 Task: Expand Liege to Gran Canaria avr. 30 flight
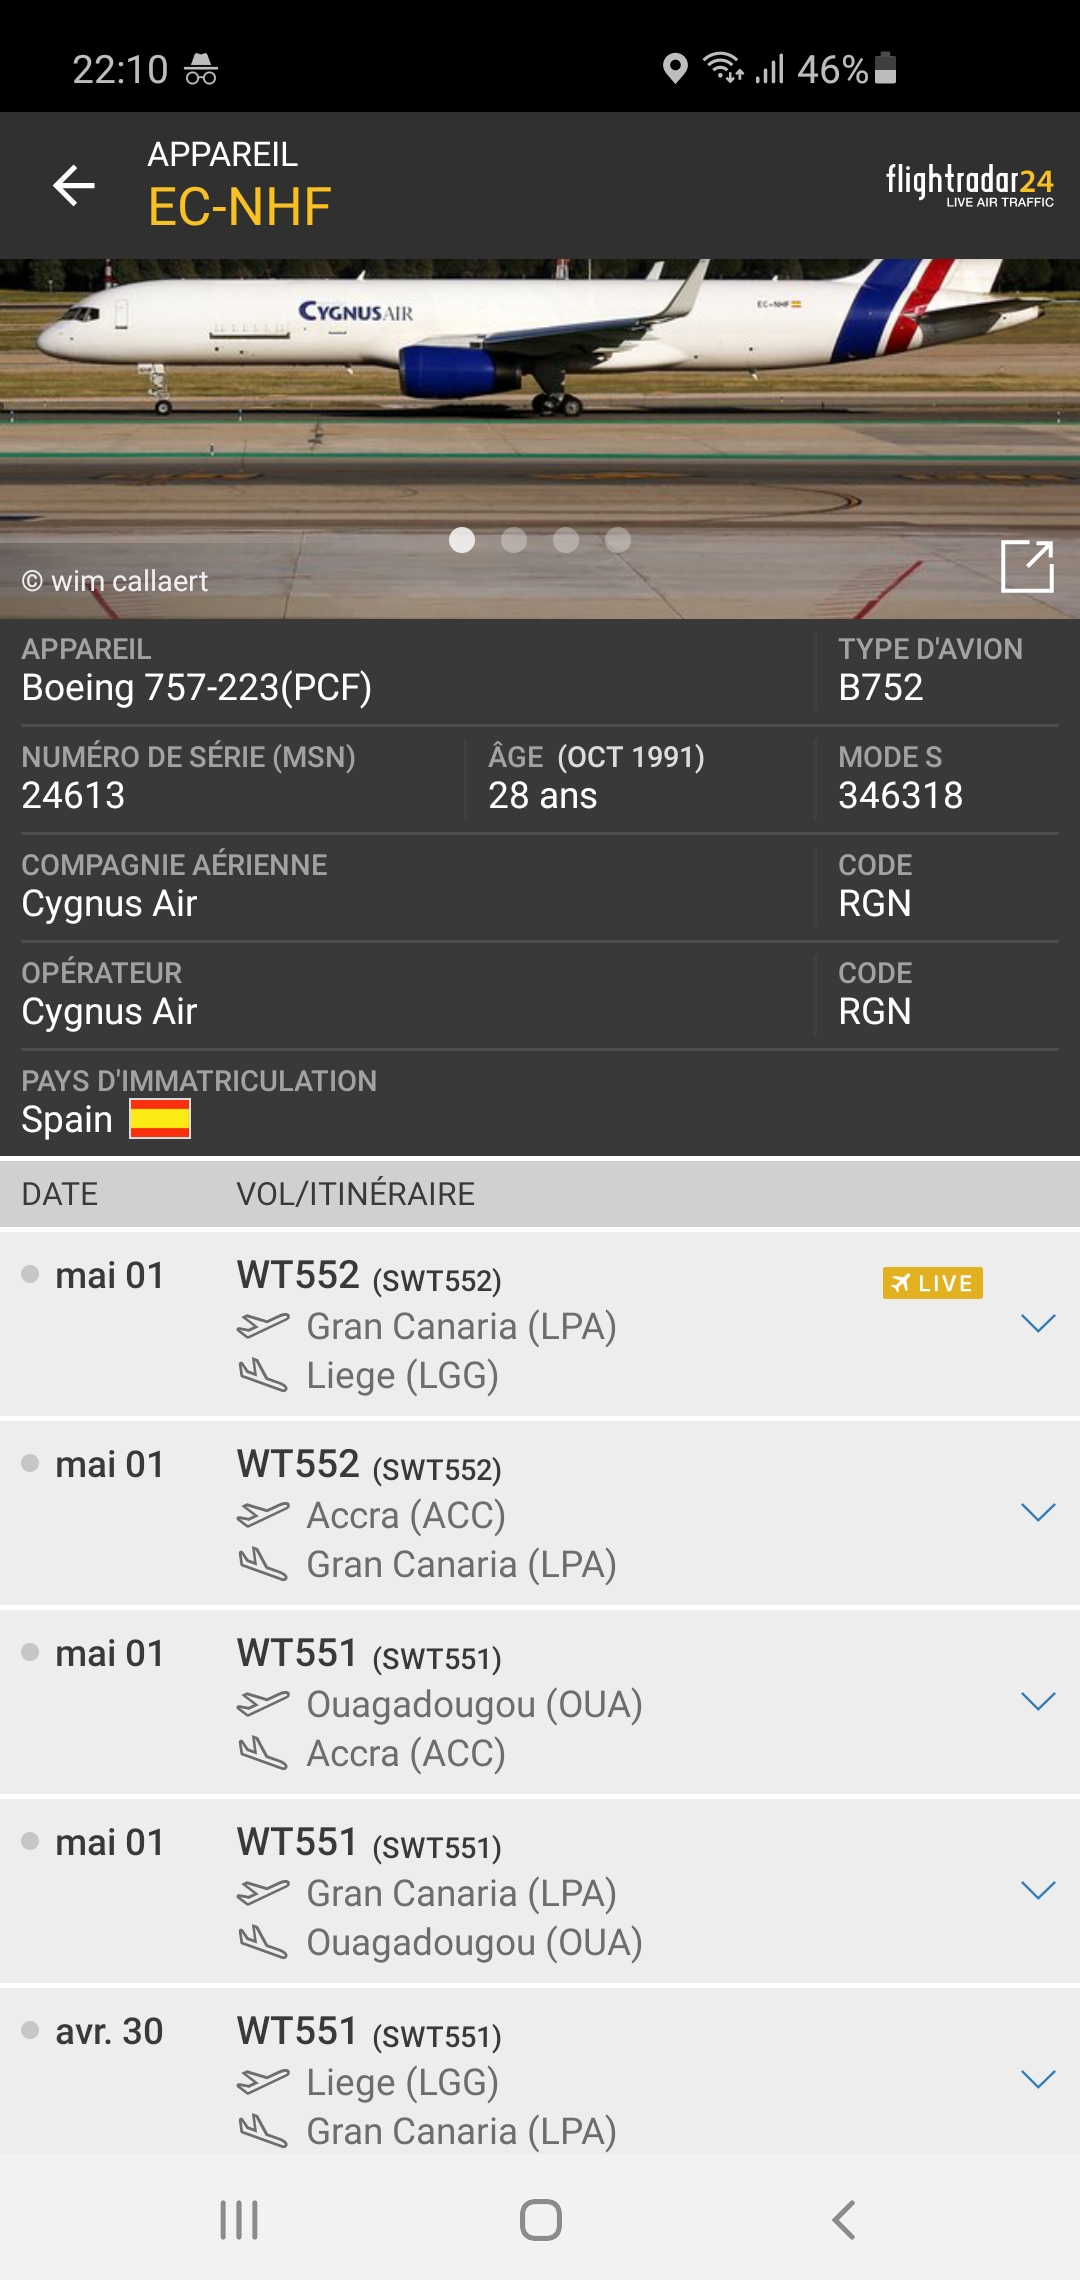tap(1038, 2080)
